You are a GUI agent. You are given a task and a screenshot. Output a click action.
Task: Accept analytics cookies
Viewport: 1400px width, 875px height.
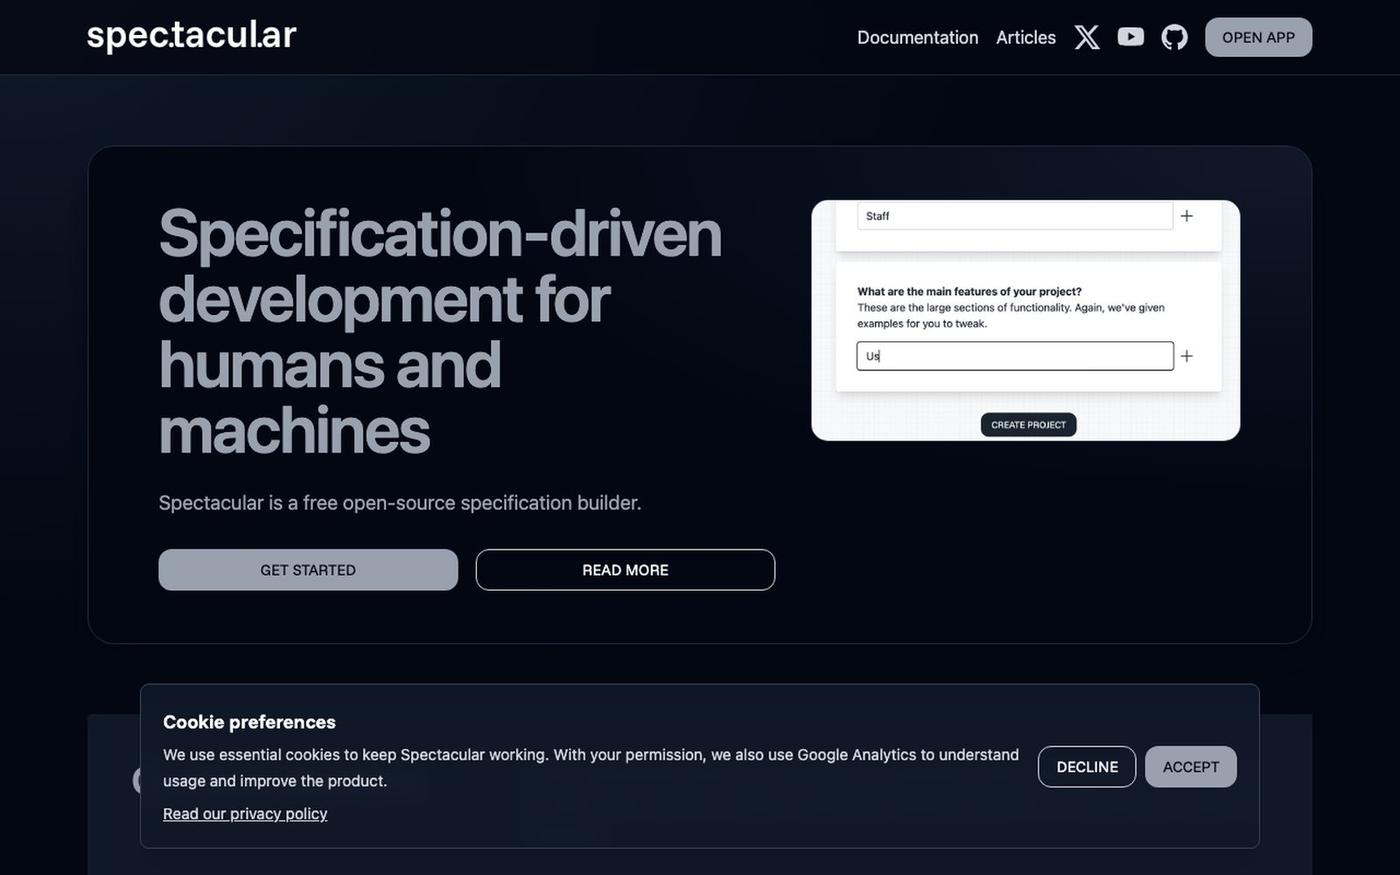[1191, 767]
